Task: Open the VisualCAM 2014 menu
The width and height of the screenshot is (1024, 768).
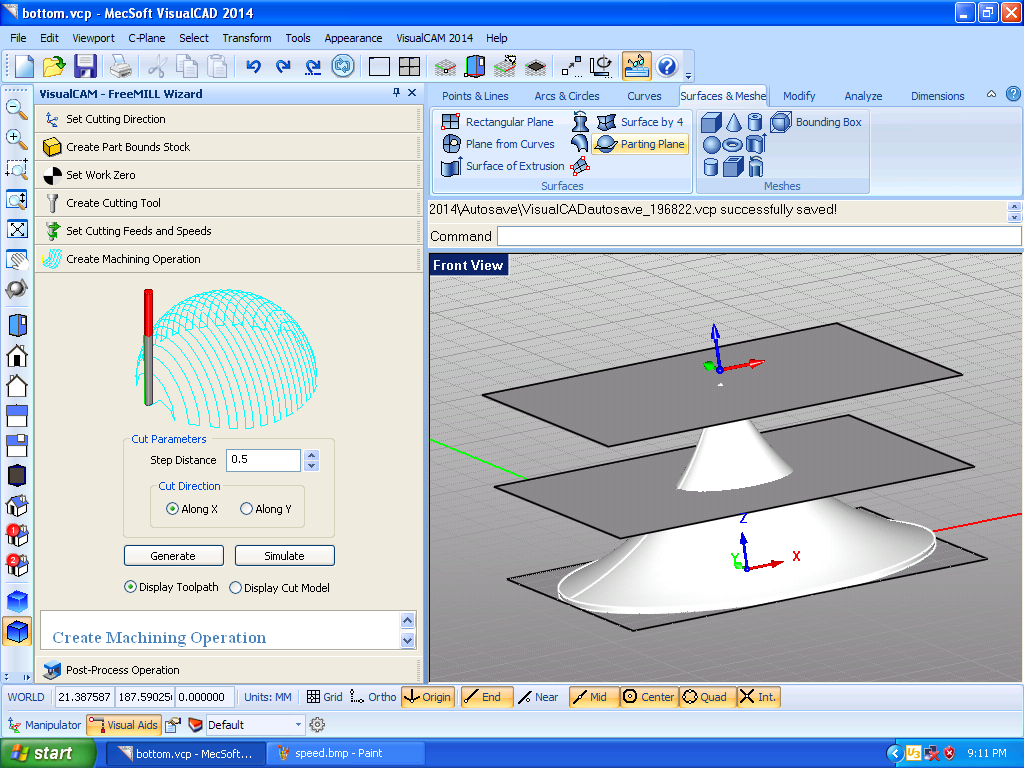Action: pyautogui.click(x=434, y=38)
